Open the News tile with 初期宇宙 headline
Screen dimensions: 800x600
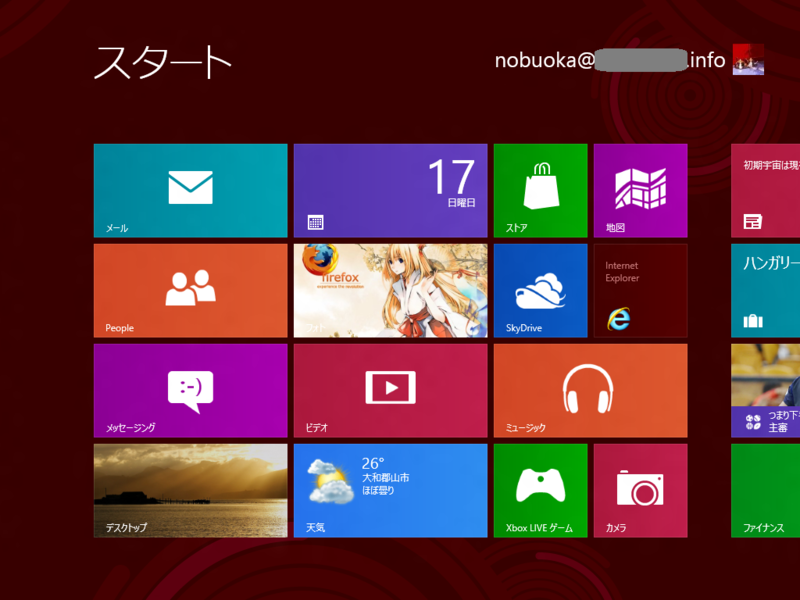(765, 190)
